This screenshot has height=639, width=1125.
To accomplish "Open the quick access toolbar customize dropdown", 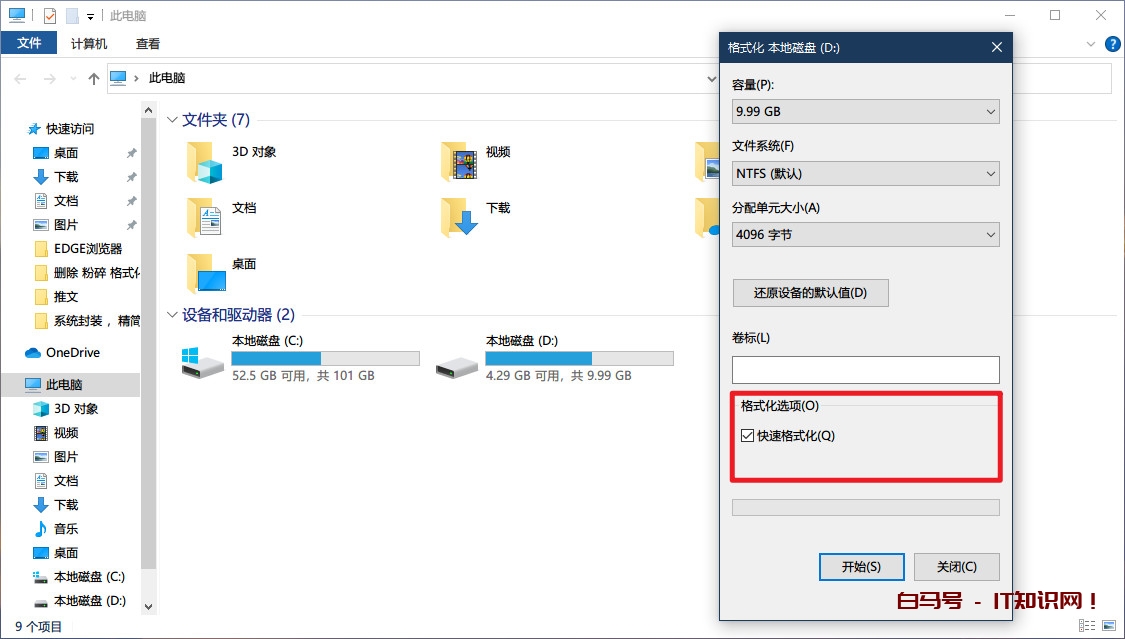I will coord(90,16).
